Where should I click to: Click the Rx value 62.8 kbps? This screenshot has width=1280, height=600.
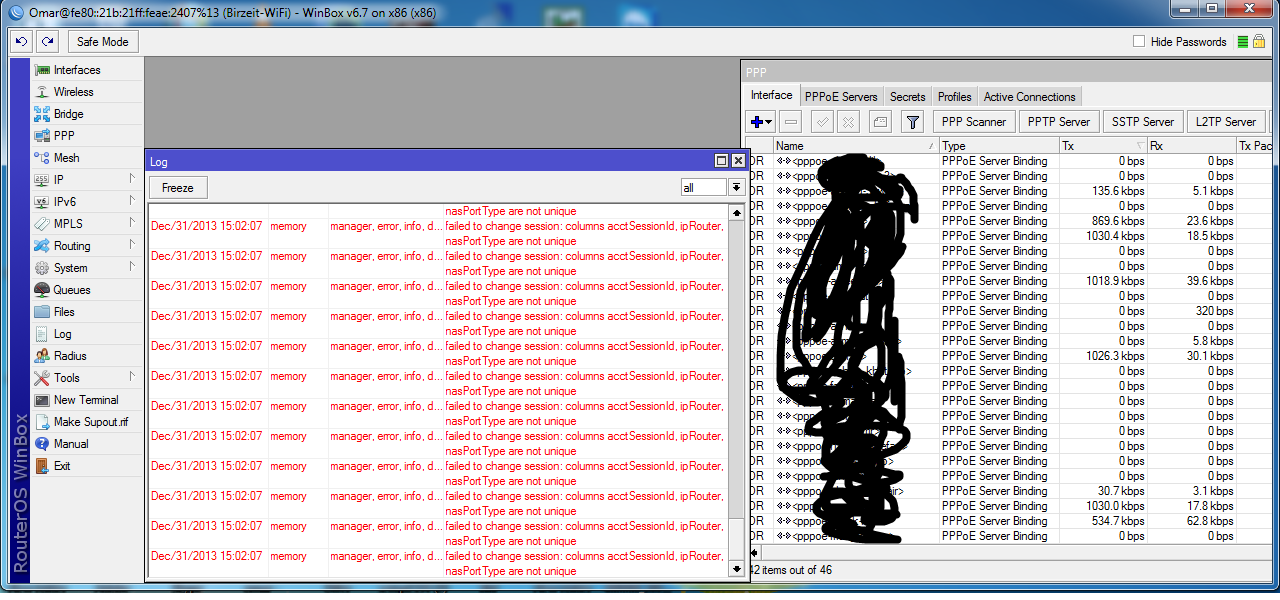(x=1209, y=521)
